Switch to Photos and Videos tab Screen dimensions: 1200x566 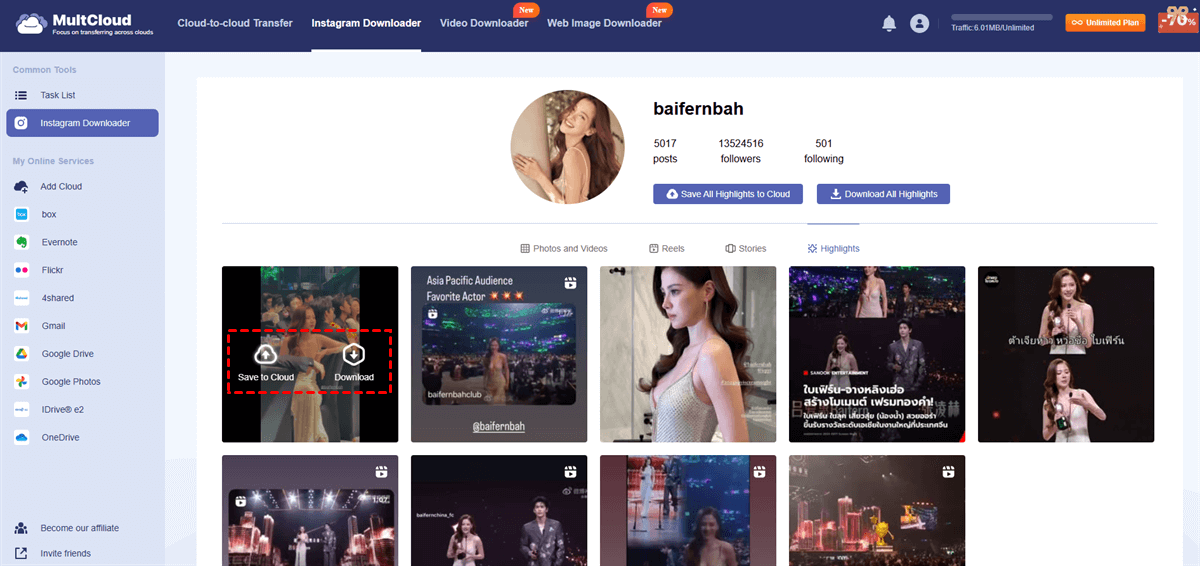[x=564, y=248]
